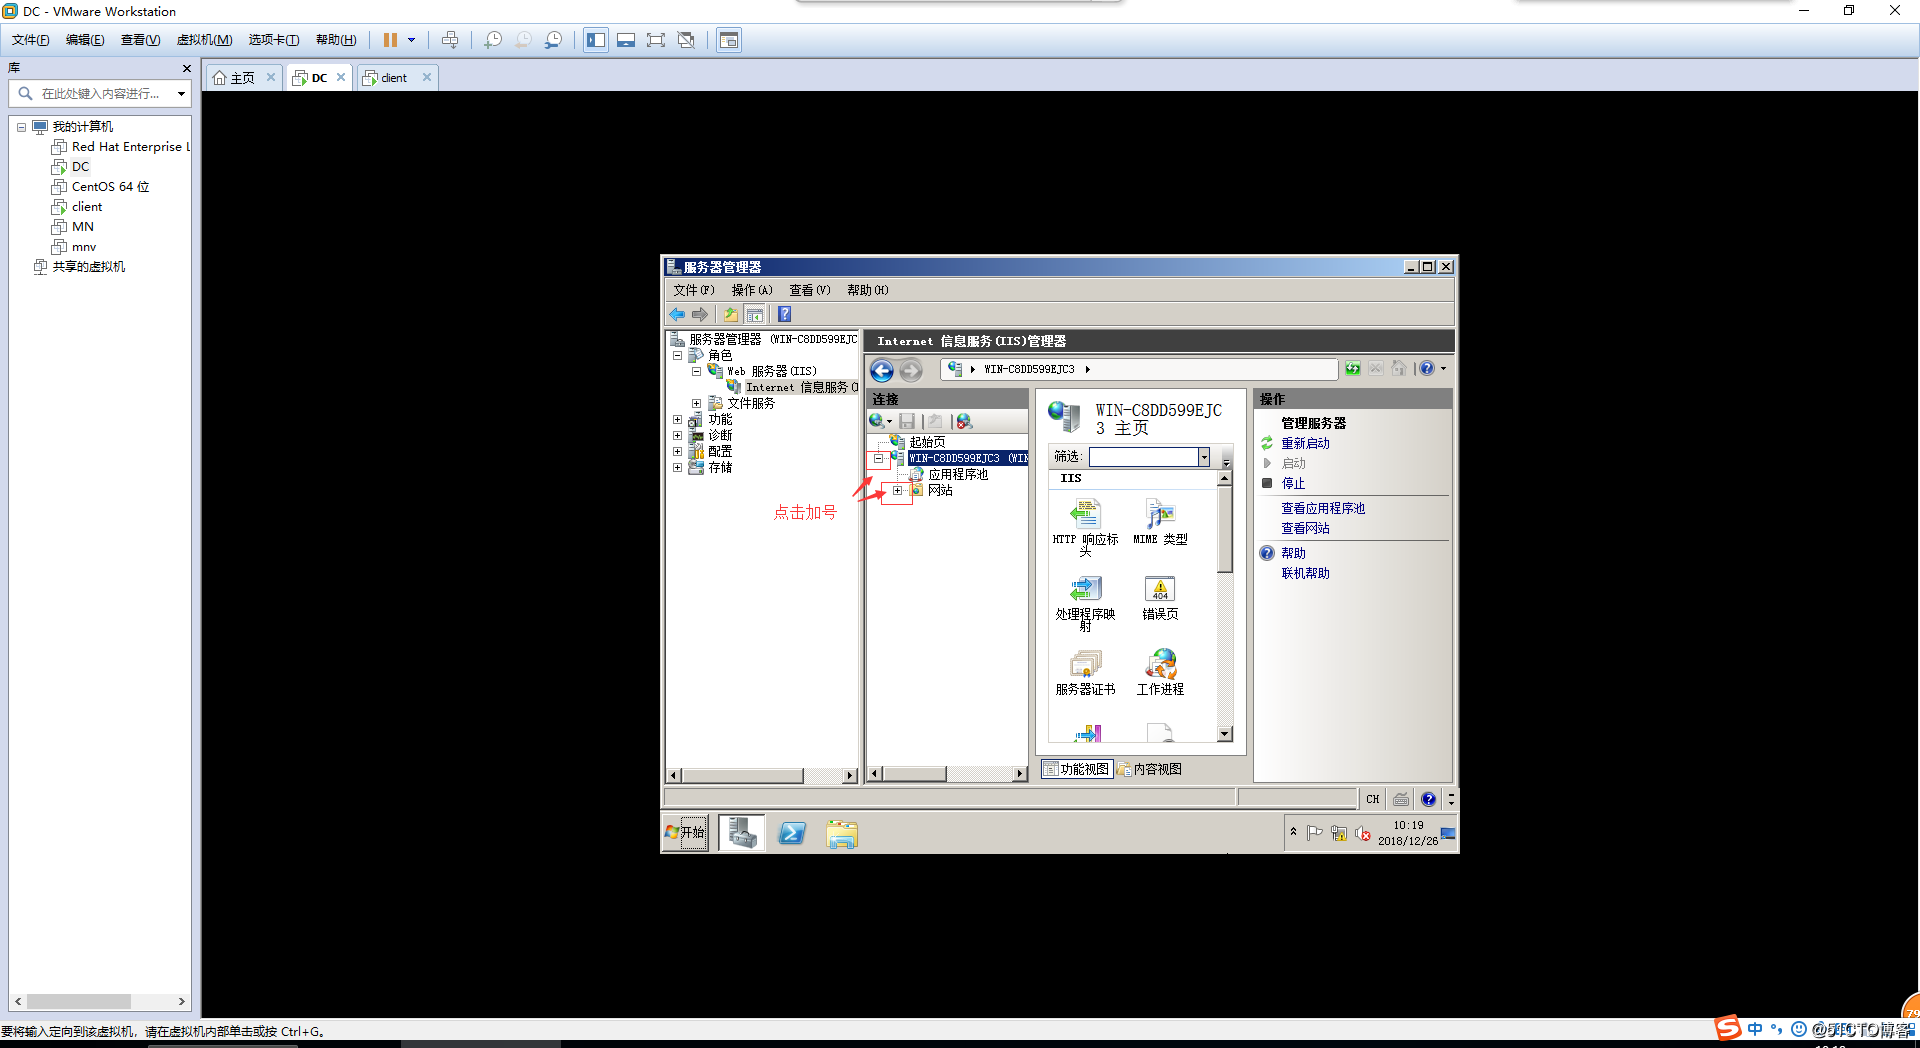Click 联机帮助 link
1920x1048 pixels.
tap(1305, 573)
